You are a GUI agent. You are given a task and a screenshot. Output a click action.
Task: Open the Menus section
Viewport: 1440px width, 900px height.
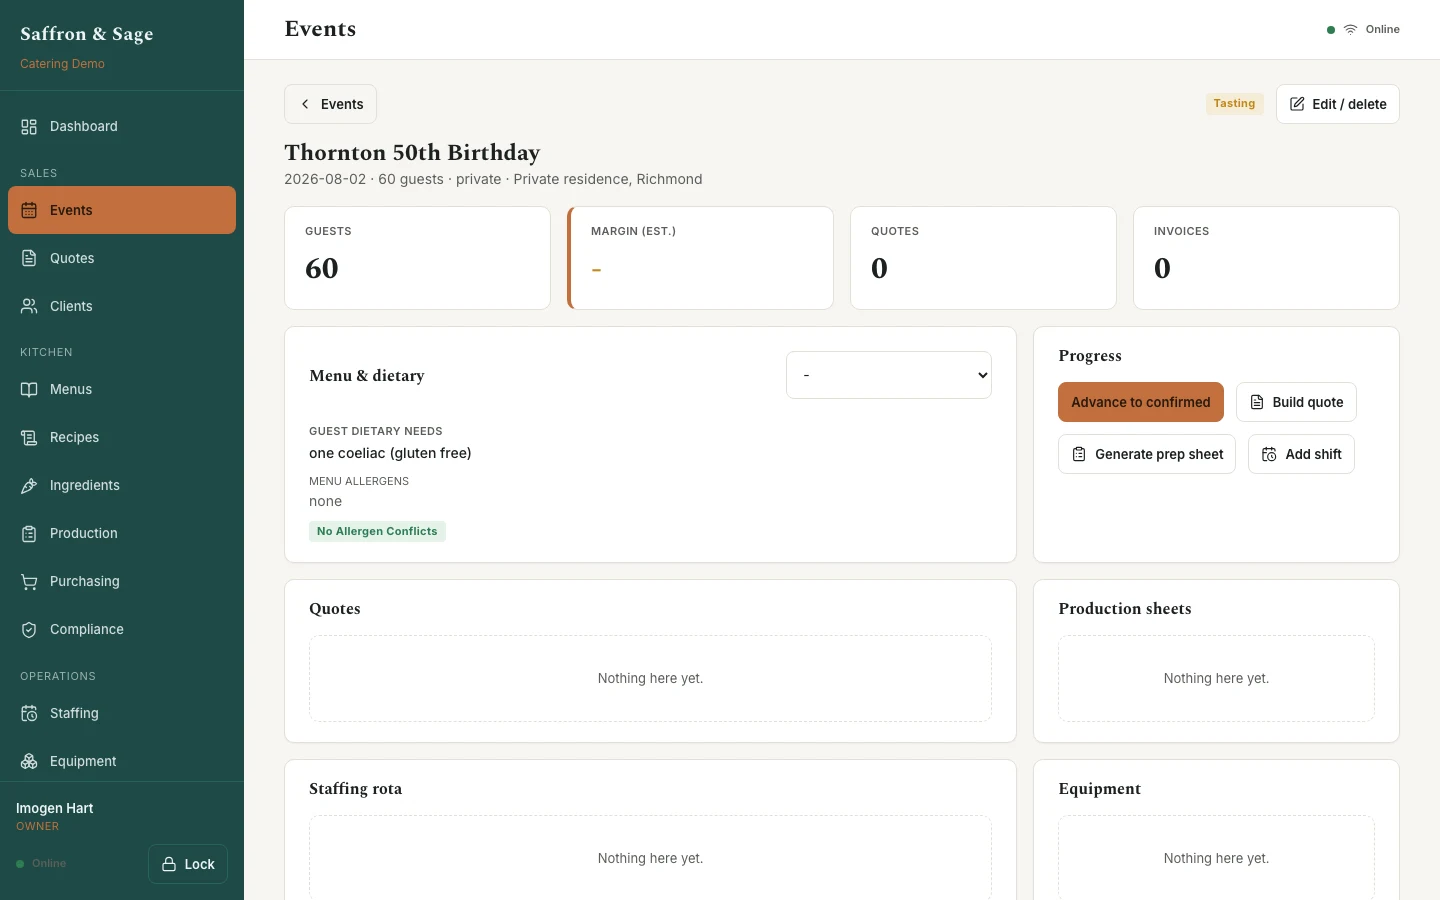(122, 390)
